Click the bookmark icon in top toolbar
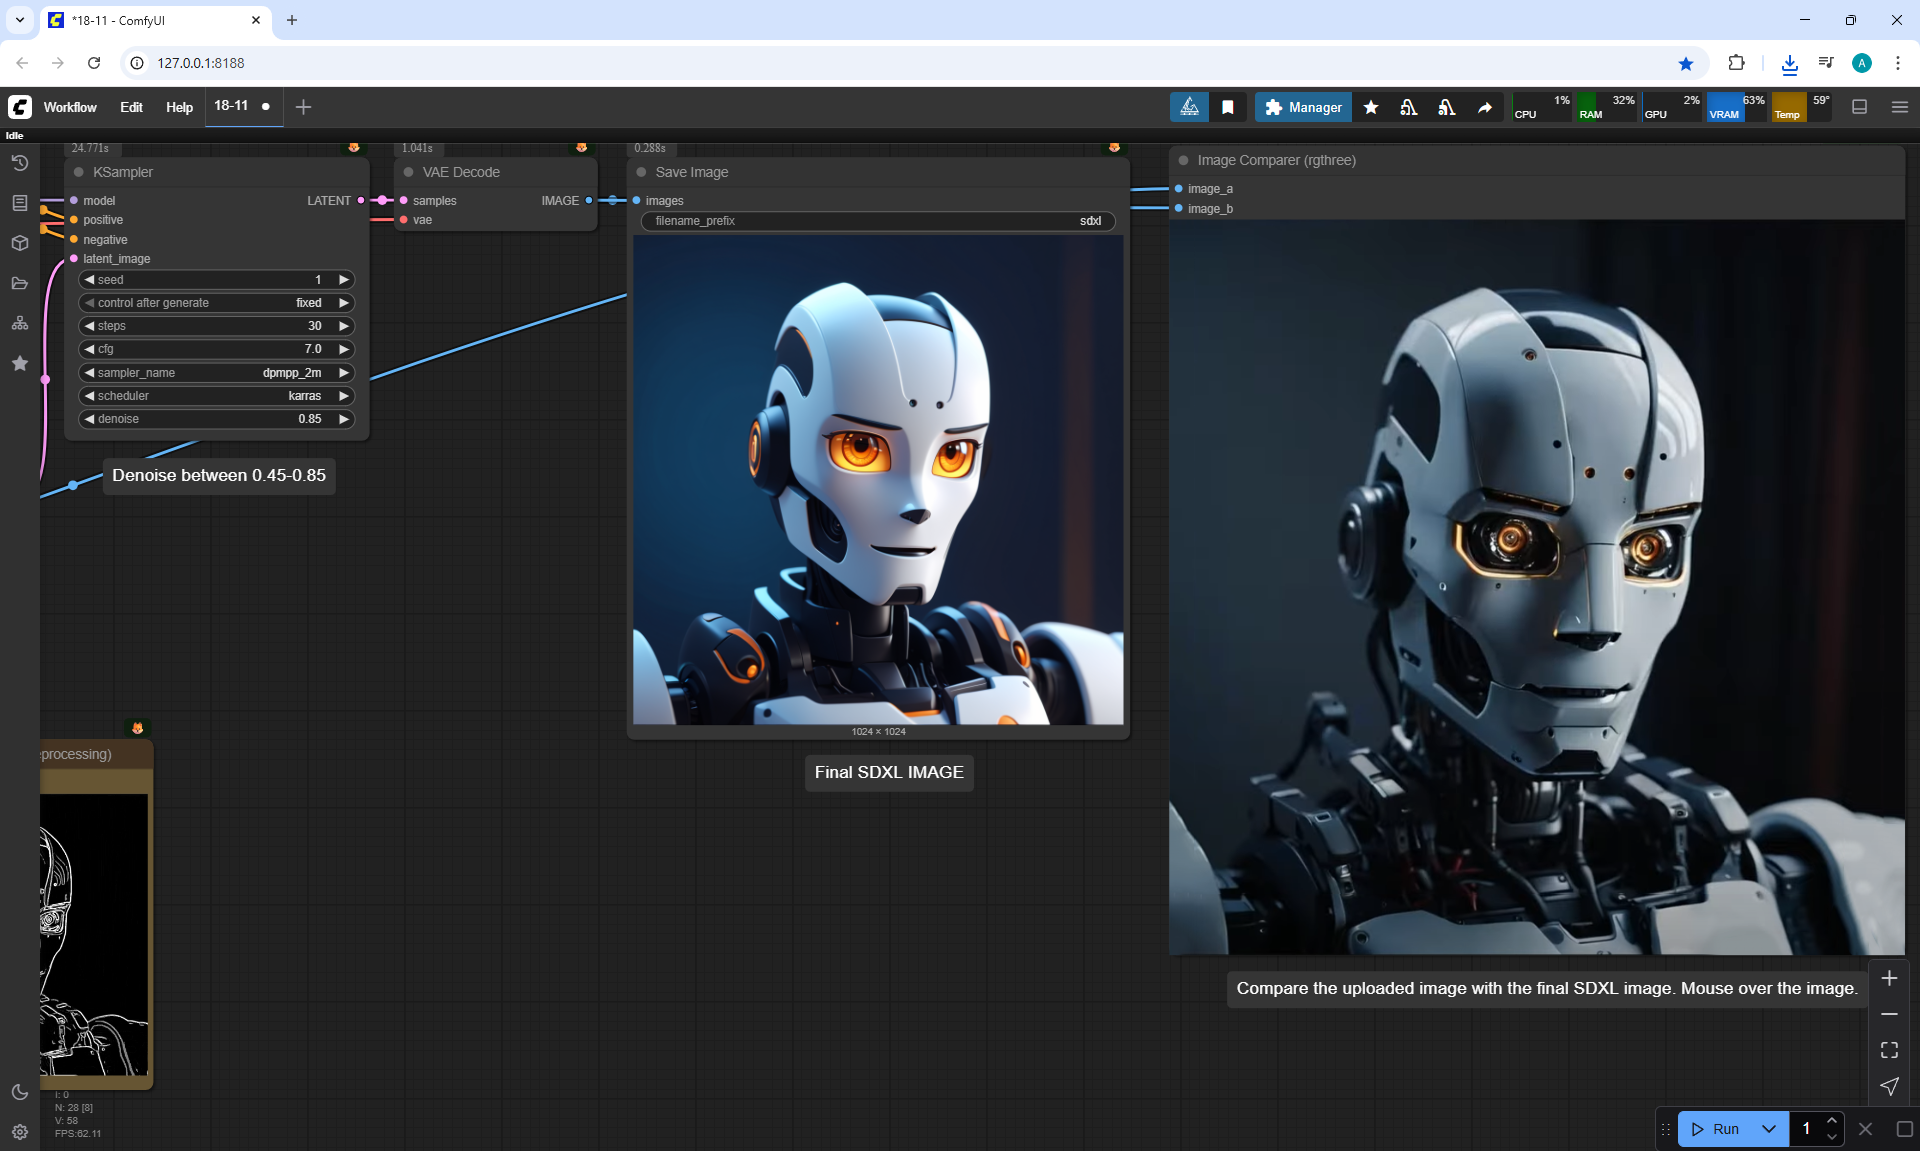The image size is (1920, 1151). click(x=1228, y=107)
